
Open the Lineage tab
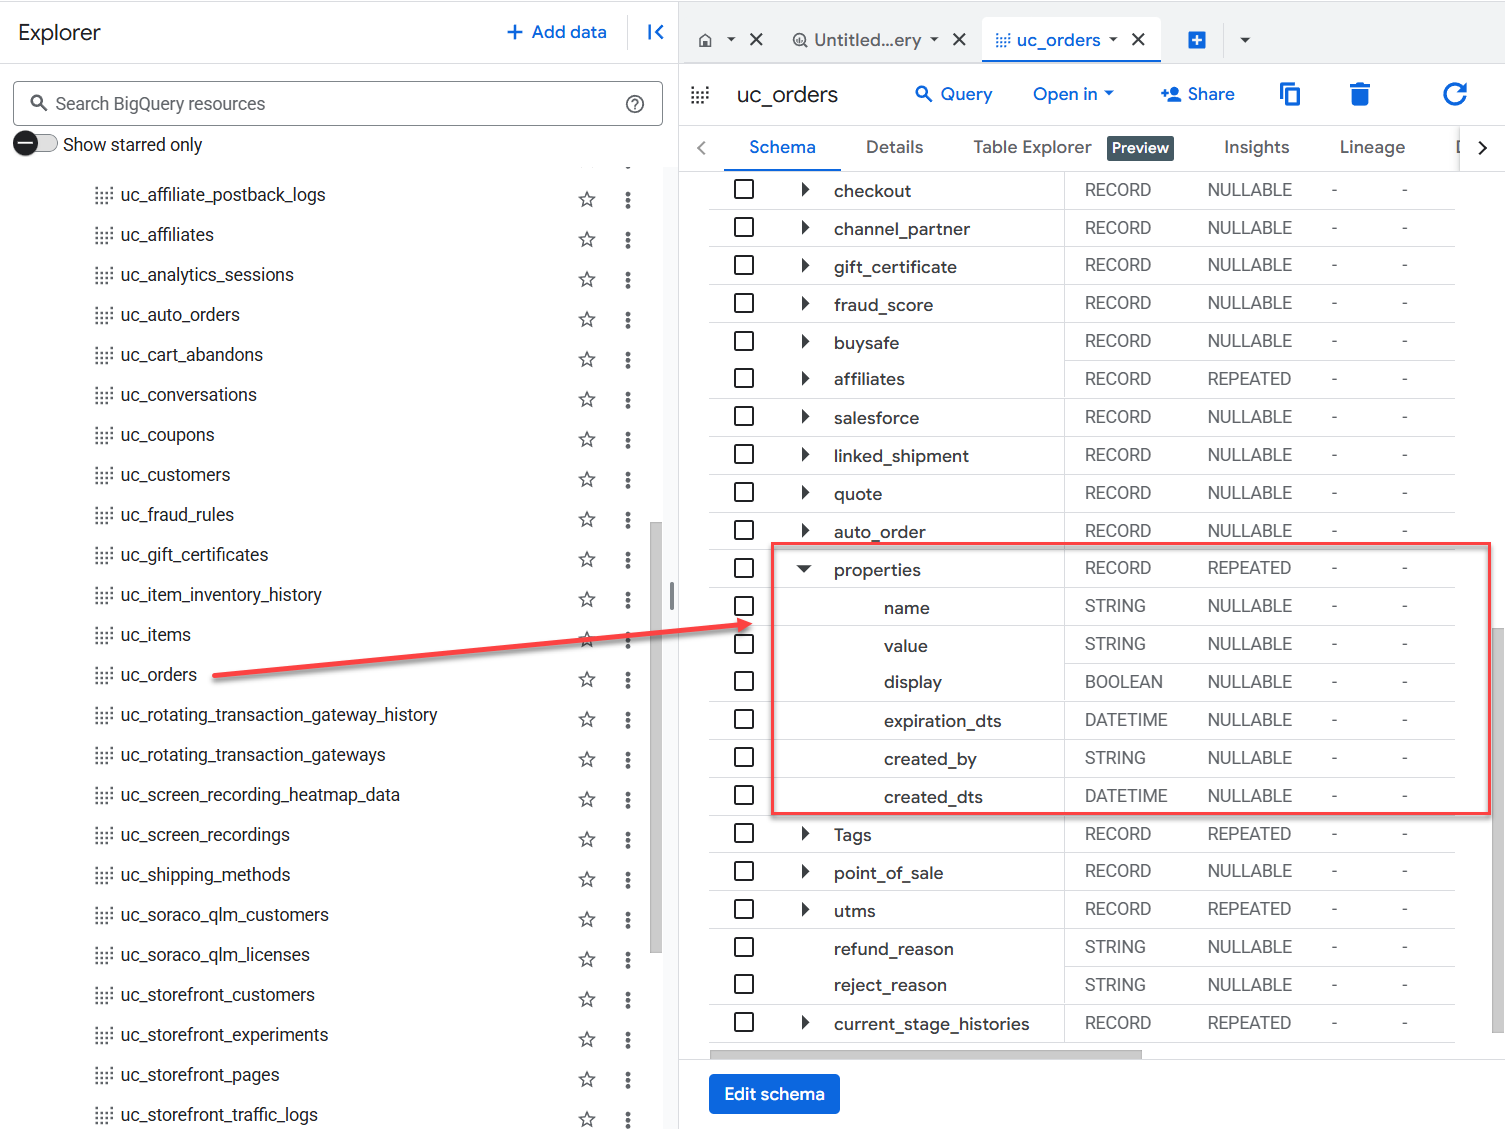click(x=1372, y=147)
